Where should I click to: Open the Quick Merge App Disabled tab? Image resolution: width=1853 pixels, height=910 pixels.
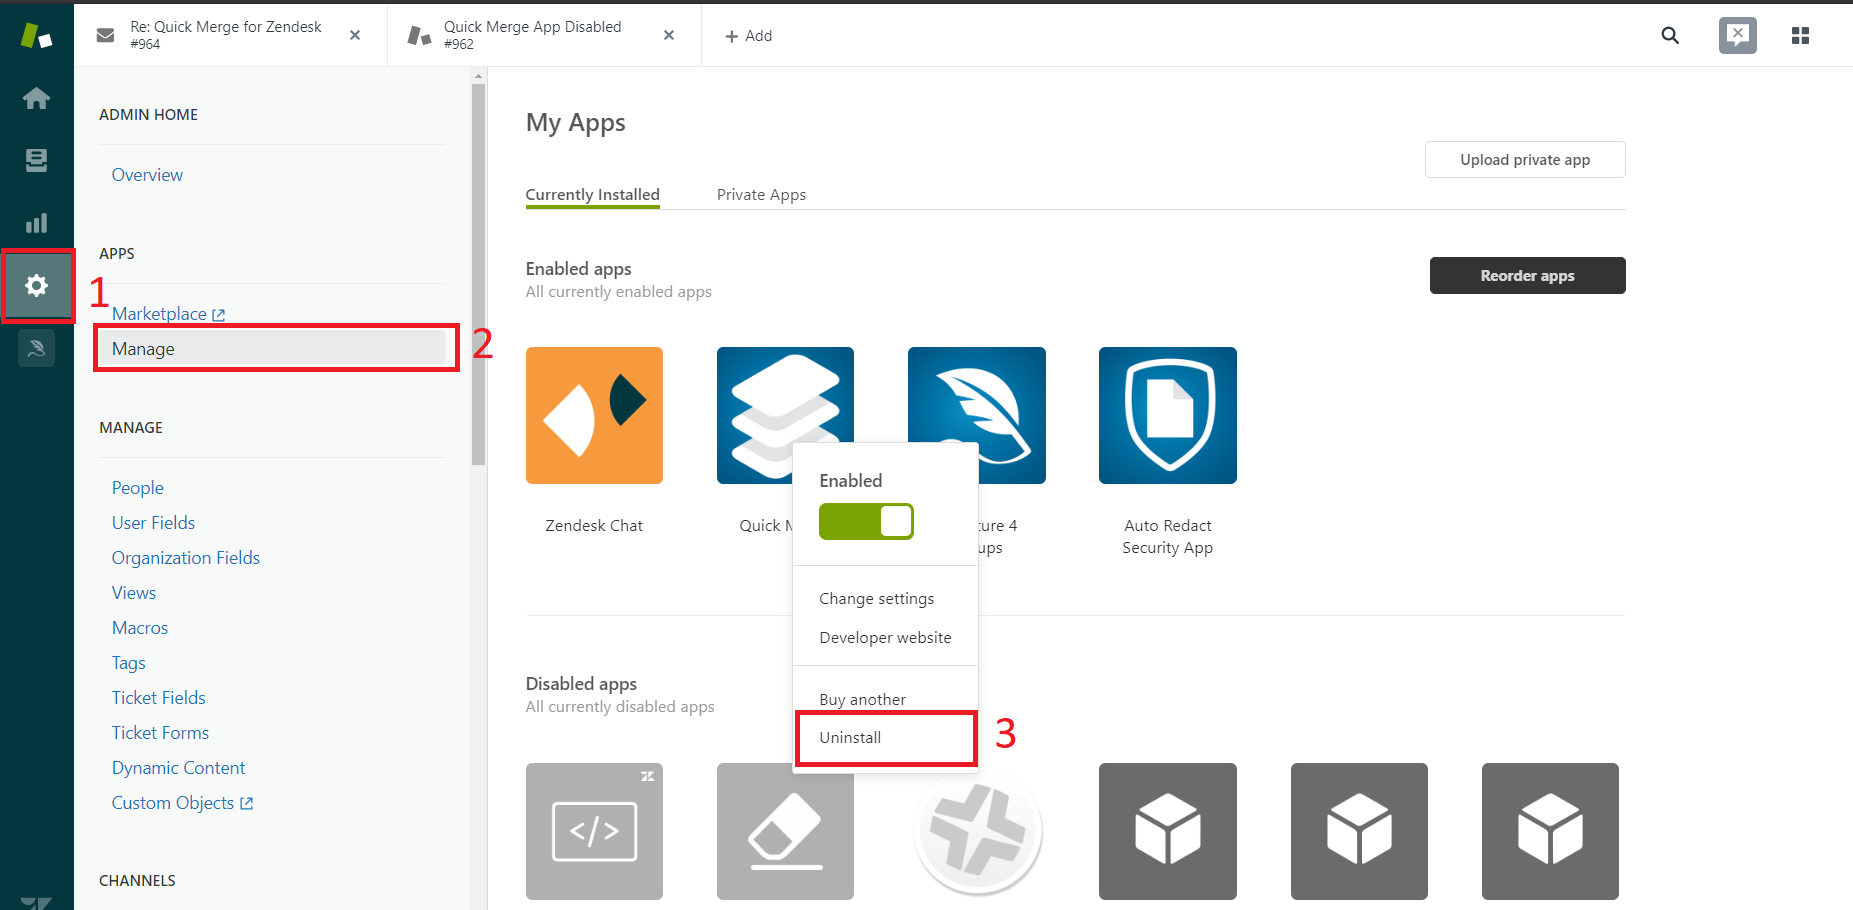pos(545,35)
